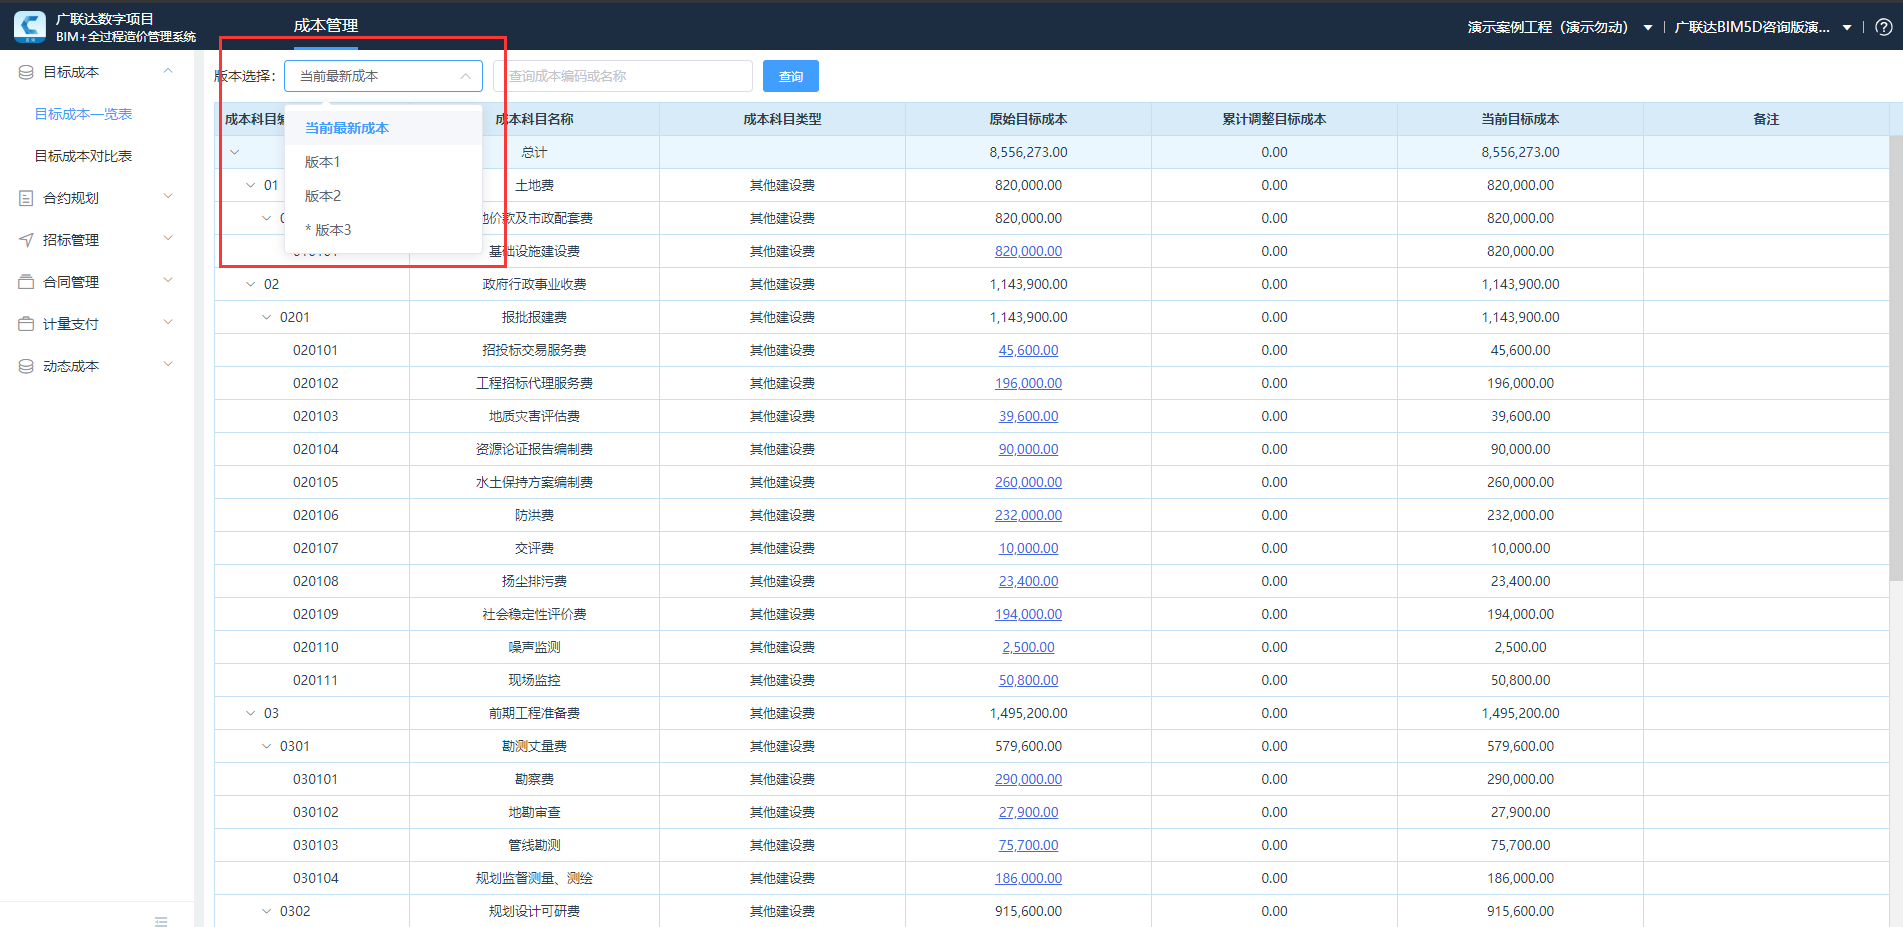This screenshot has height=927, width=1903.
Task: Select the 前期工程准备费 name cell
Action: point(534,713)
